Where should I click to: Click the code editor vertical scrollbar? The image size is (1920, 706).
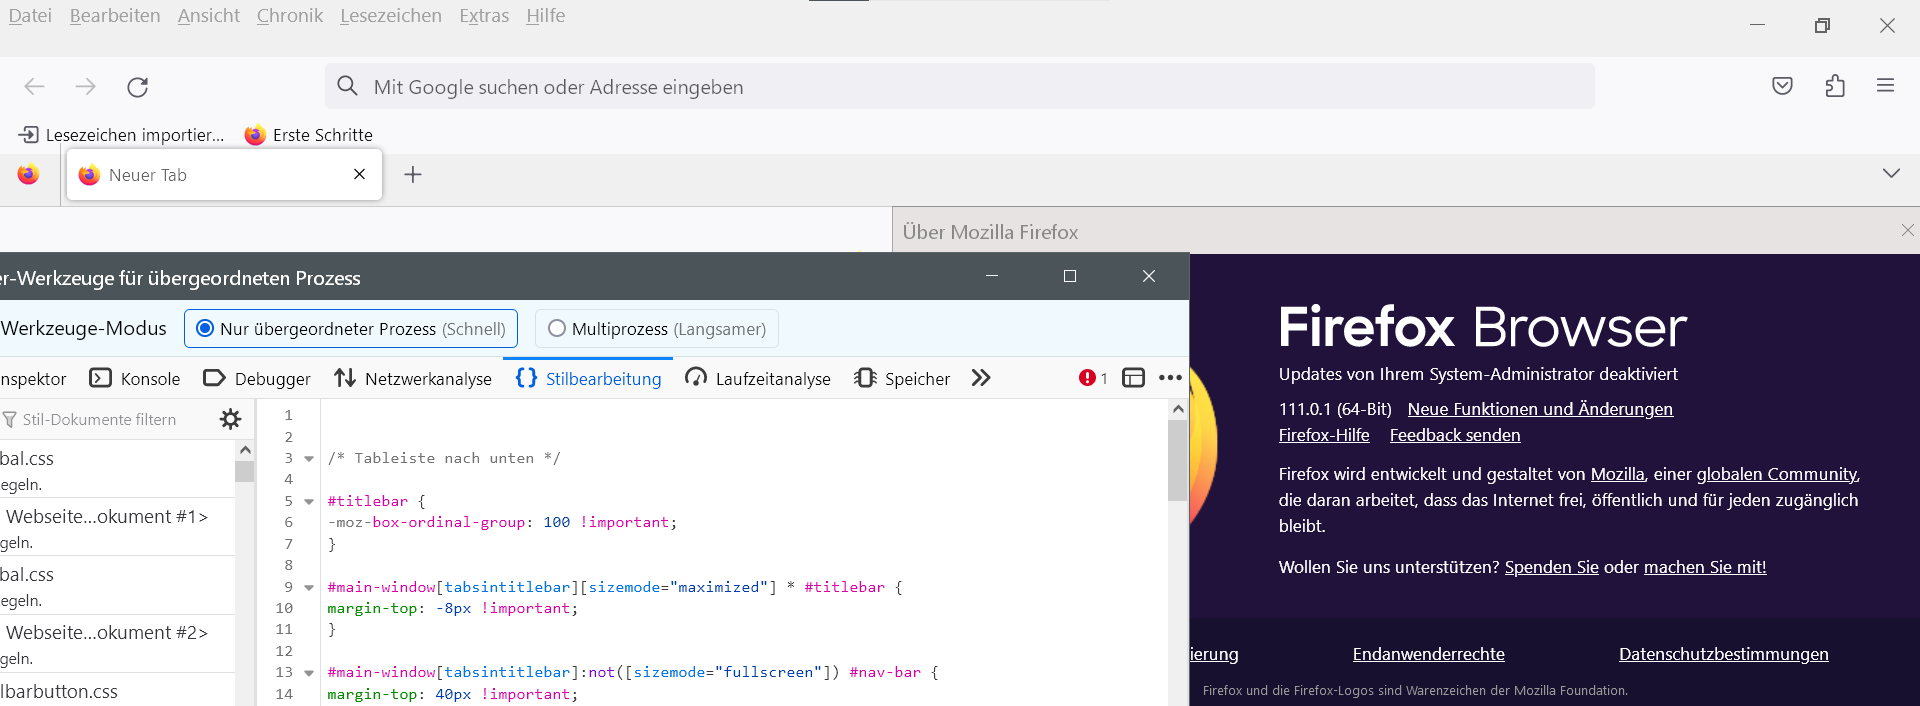coord(1177,460)
